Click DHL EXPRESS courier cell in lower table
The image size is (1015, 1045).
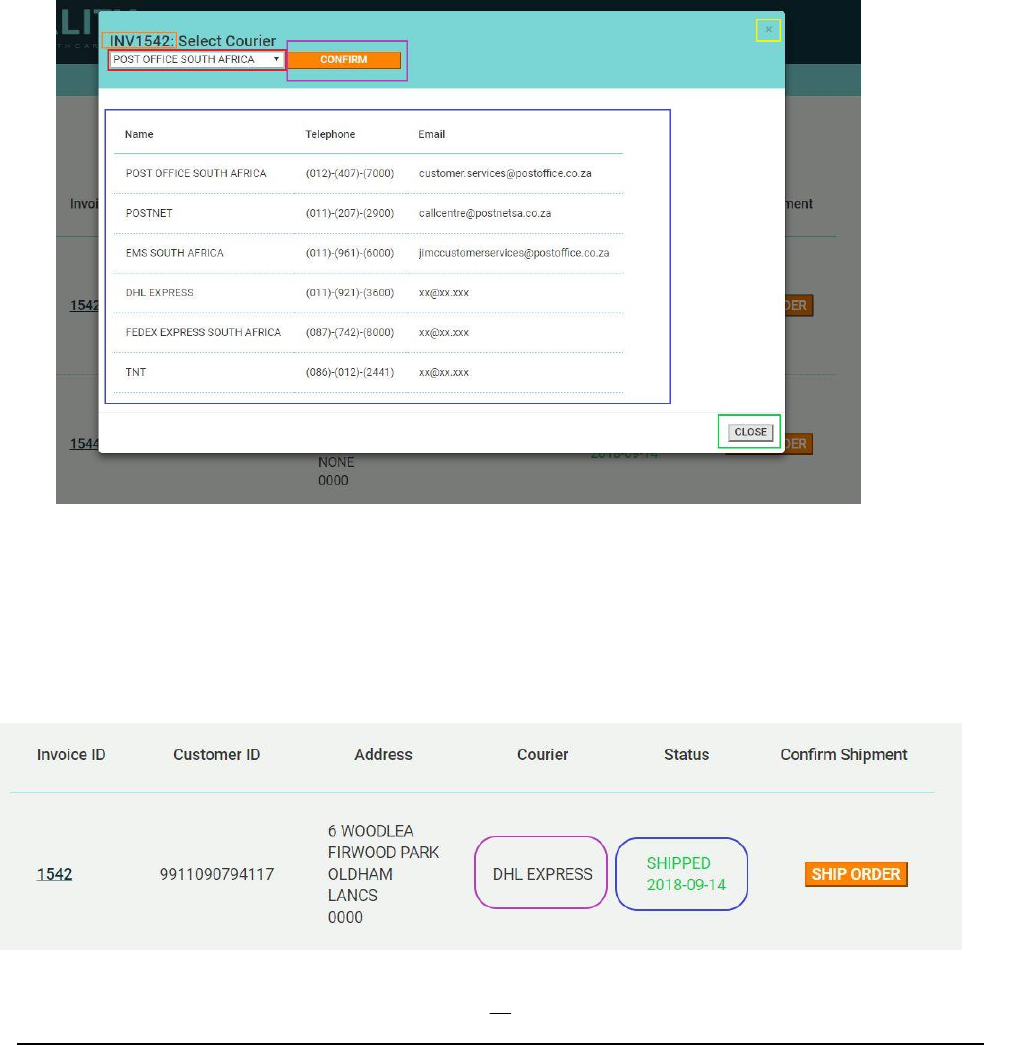point(542,874)
